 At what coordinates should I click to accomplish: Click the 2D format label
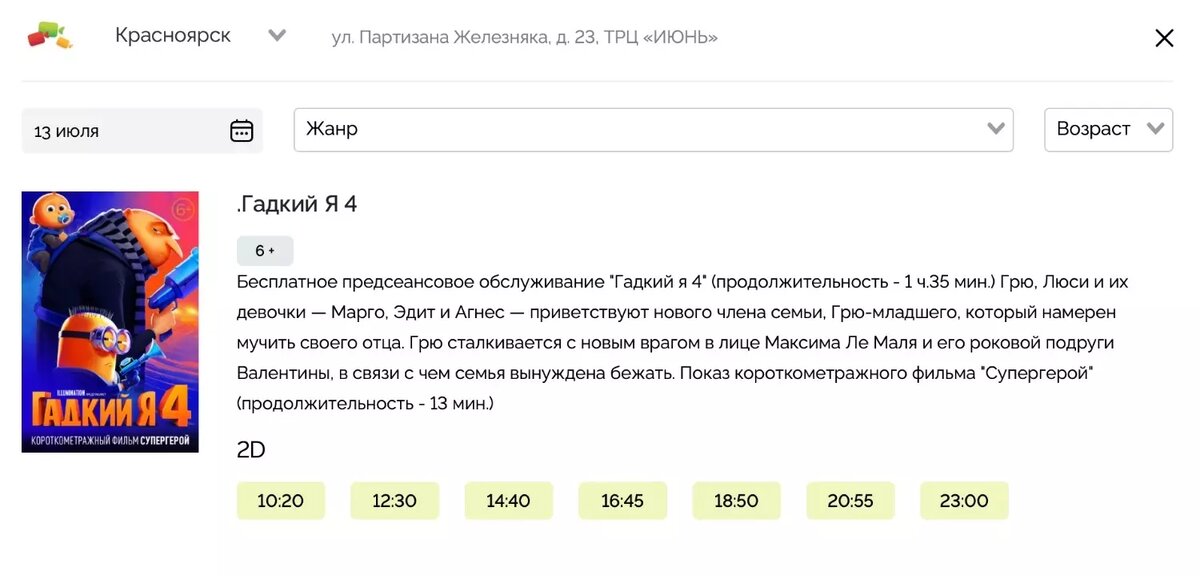click(249, 449)
